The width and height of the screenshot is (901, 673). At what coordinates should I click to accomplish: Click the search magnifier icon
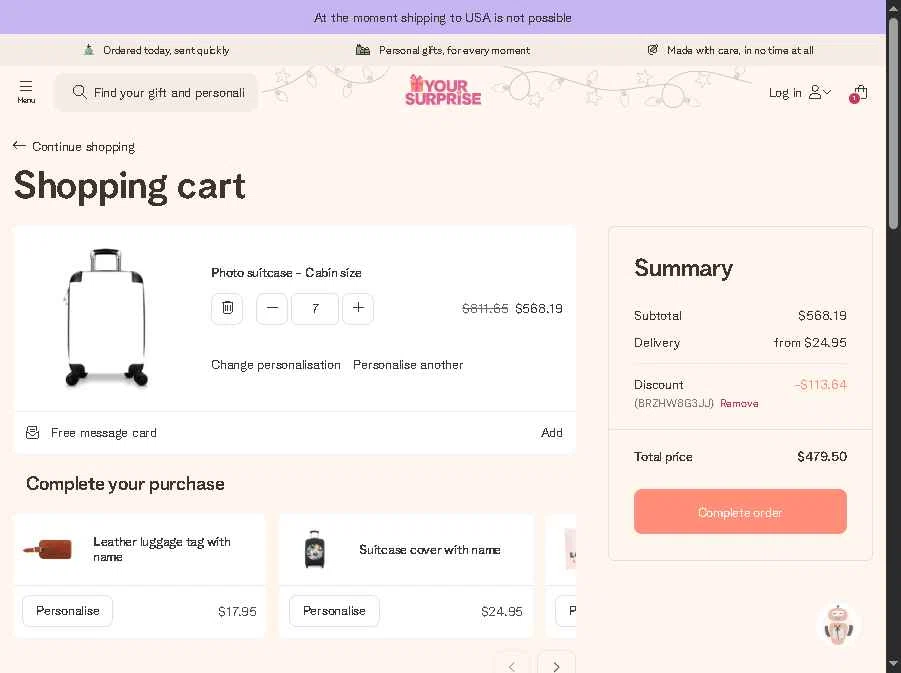[80, 92]
